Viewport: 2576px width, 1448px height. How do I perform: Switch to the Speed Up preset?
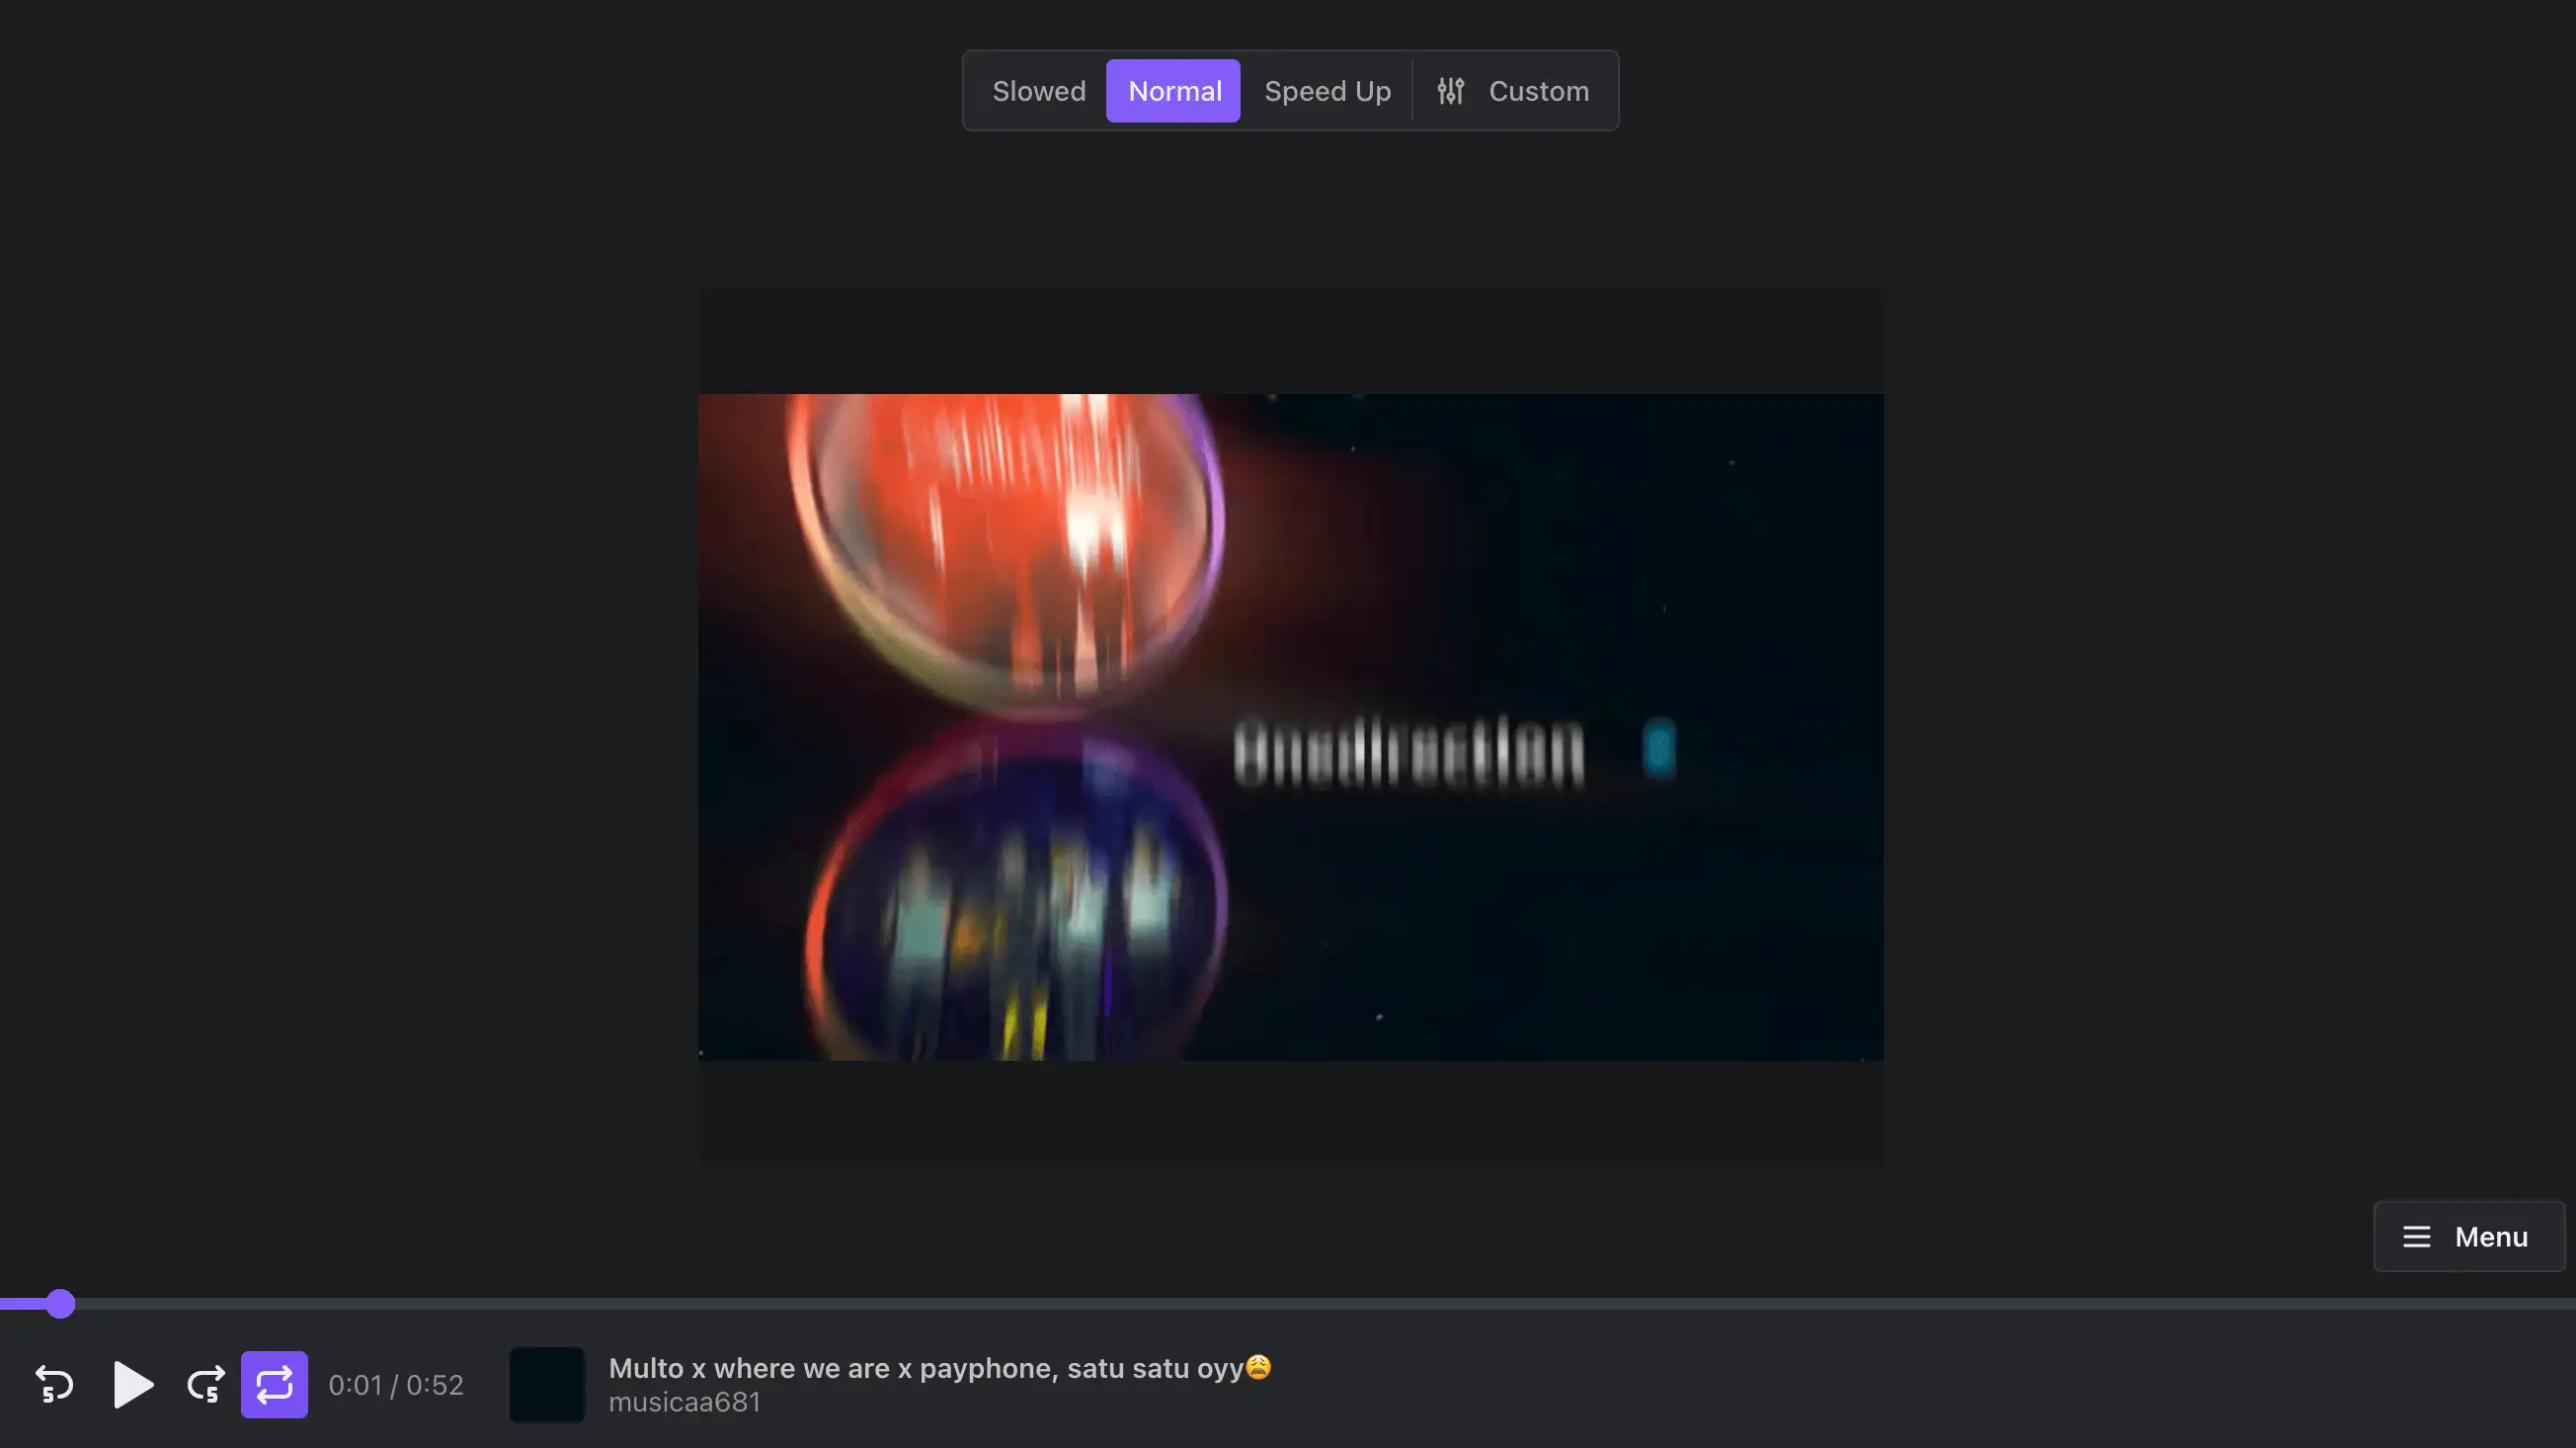(1327, 91)
